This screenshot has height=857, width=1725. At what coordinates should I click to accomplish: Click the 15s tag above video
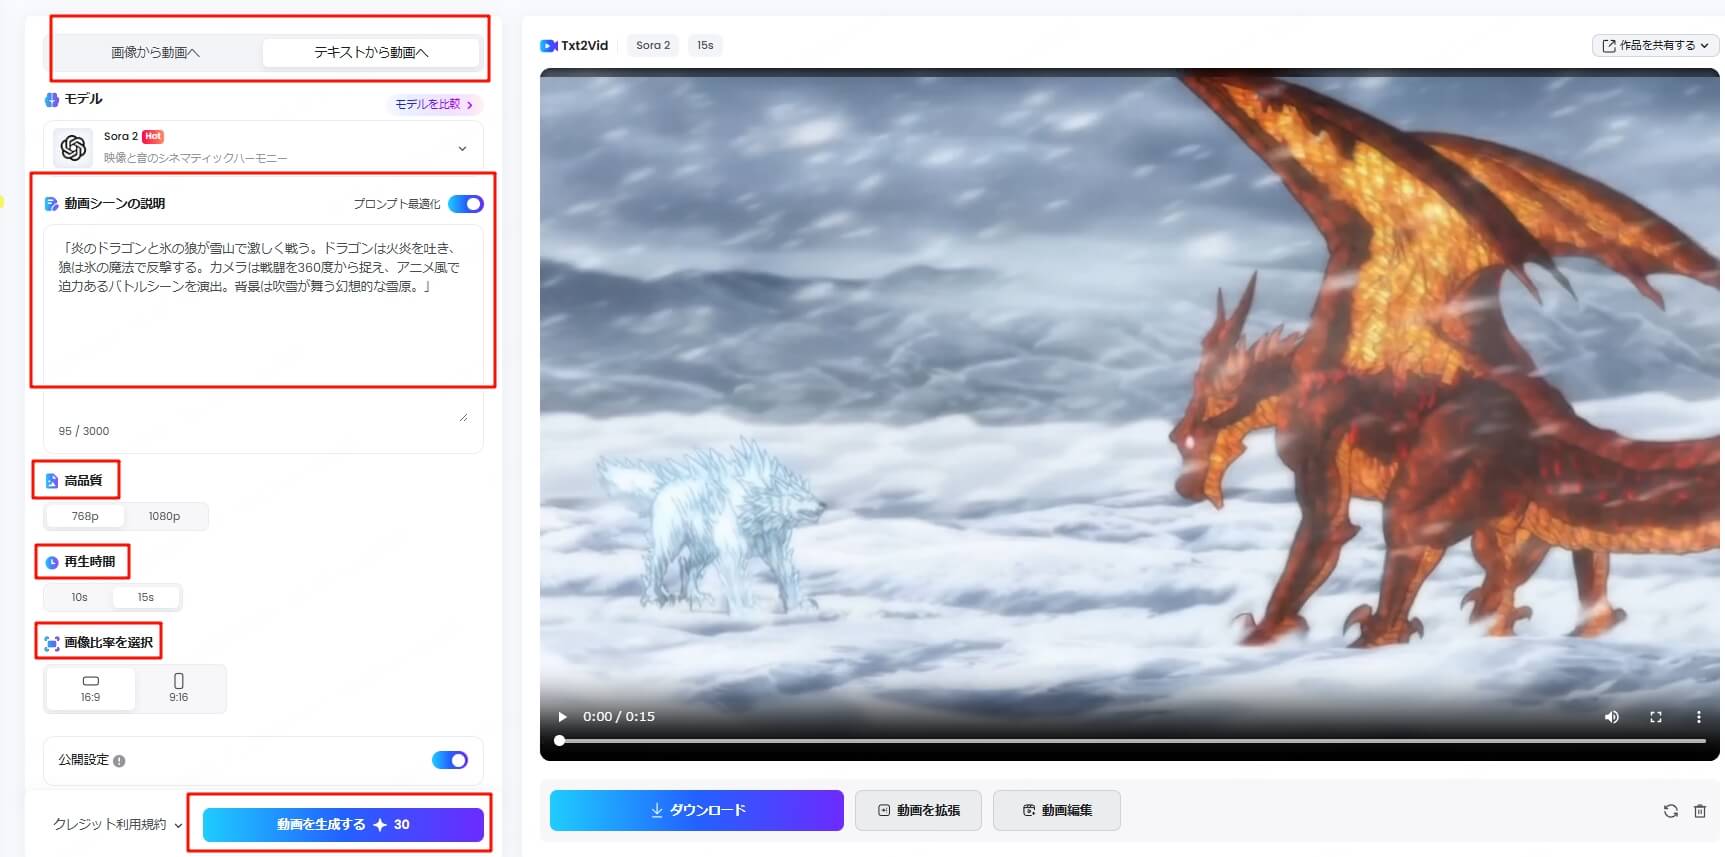click(x=705, y=45)
